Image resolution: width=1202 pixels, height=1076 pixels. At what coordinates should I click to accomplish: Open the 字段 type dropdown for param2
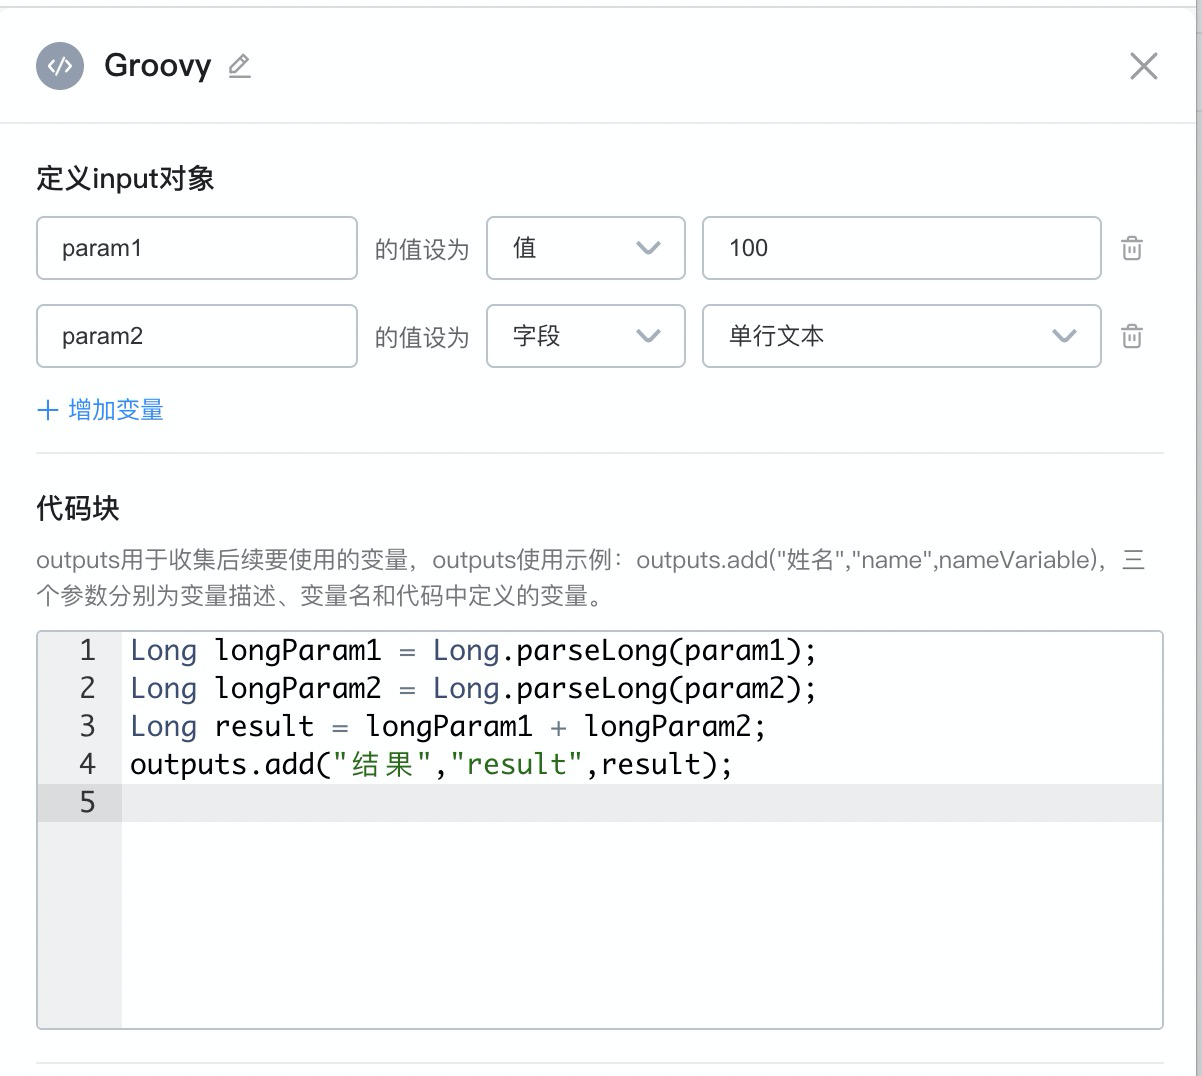tap(586, 336)
